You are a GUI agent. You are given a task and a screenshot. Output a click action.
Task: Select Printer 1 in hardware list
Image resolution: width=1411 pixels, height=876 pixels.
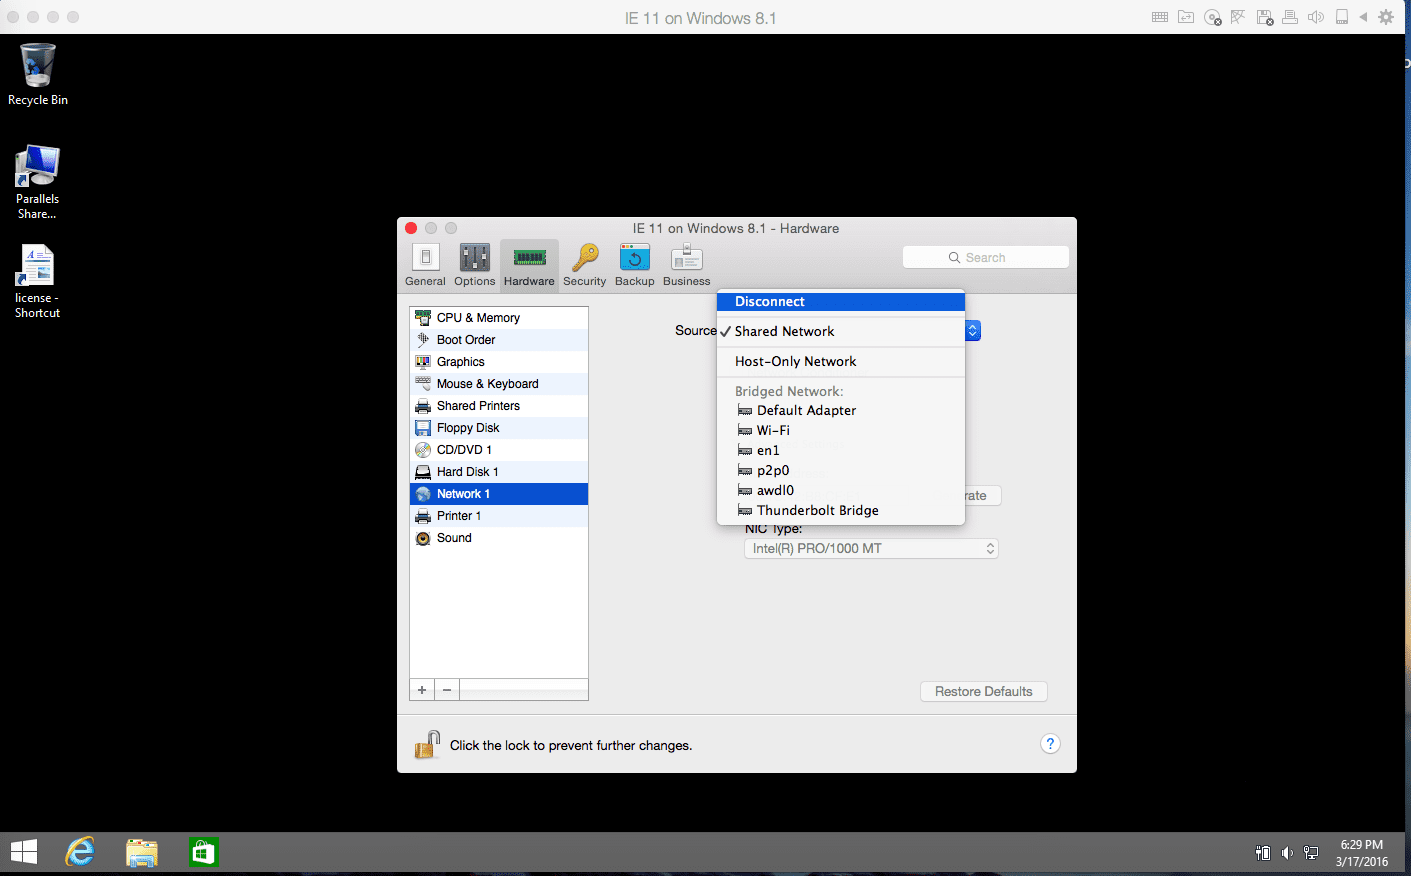pyautogui.click(x=499, y=516)
